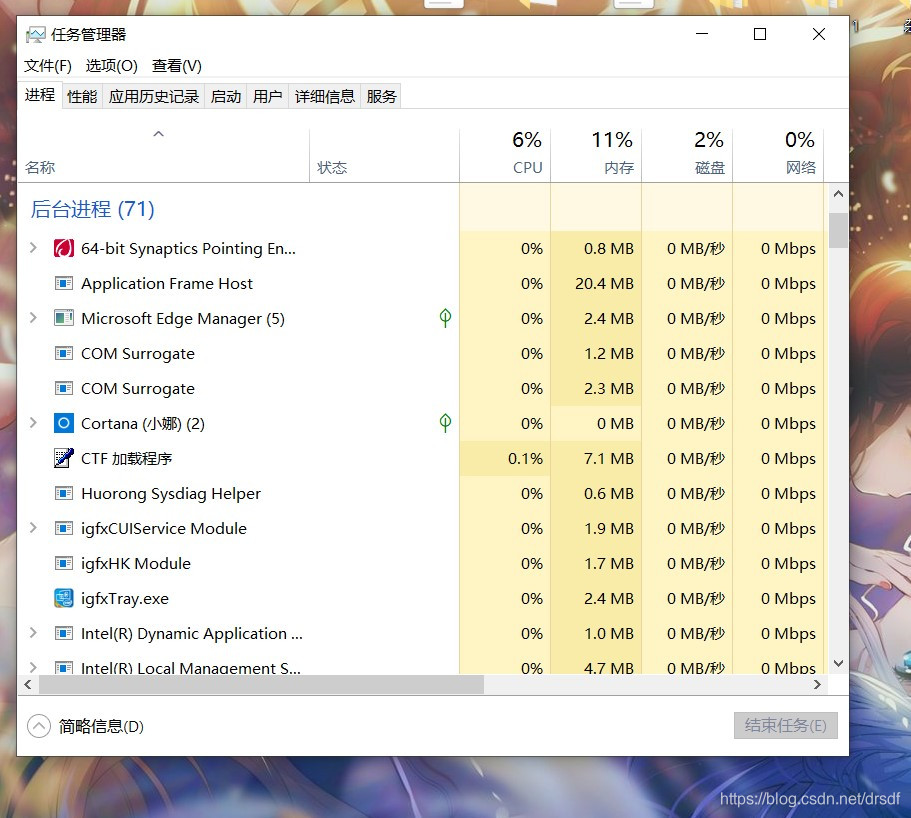
Task: Sort by the CPU column header
Action: tap(505, 155)
